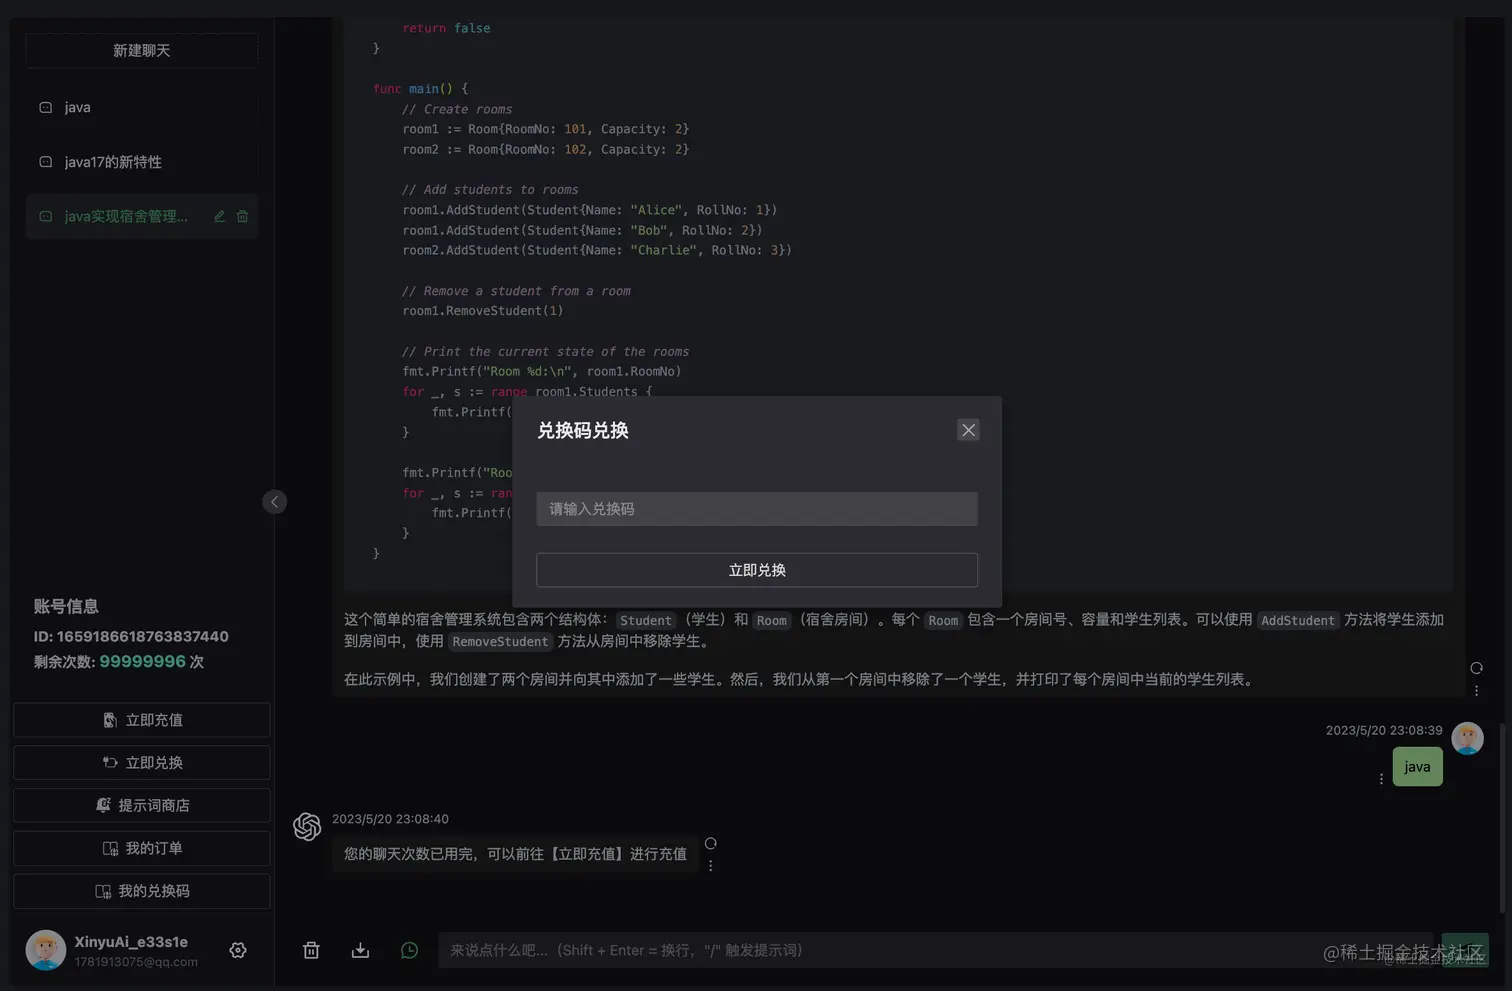Open more options beside the 'java' user message

pyautogui.click(x=1381, y=779)
